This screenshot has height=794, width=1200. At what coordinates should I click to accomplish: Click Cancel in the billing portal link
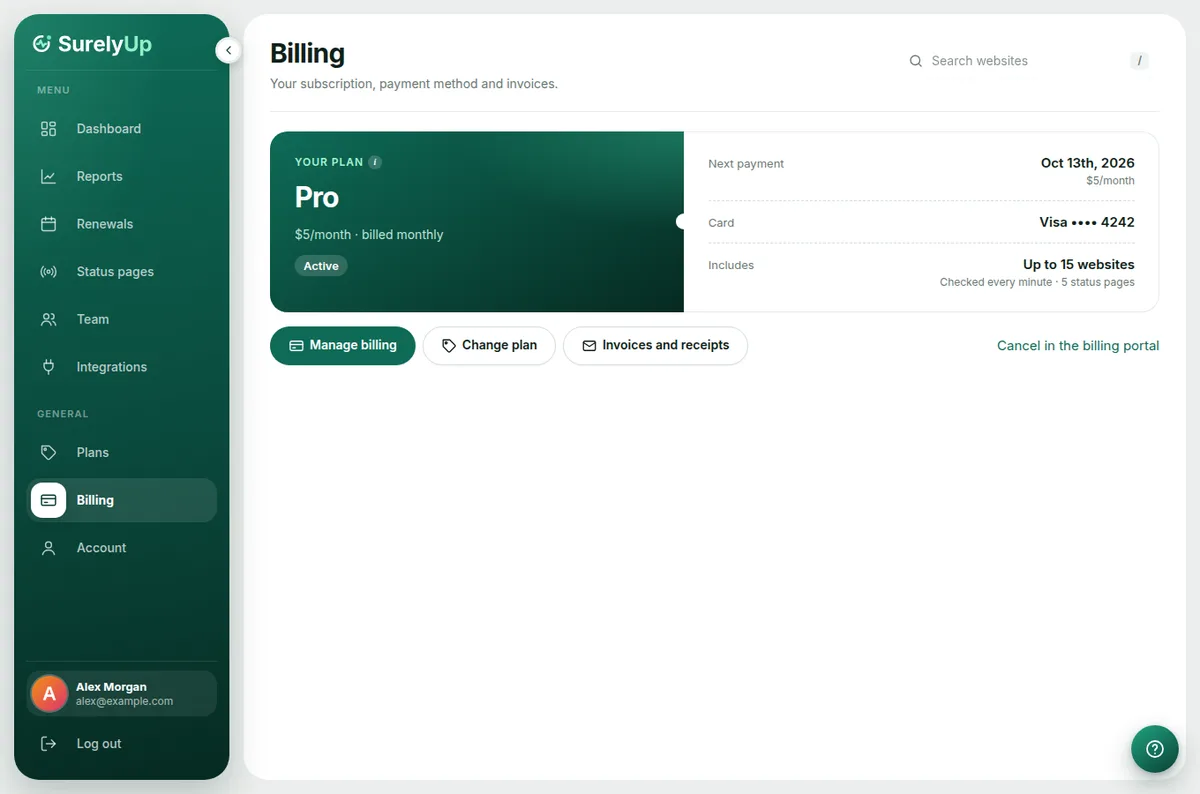pyautogui.click(x=1078, y=346)
